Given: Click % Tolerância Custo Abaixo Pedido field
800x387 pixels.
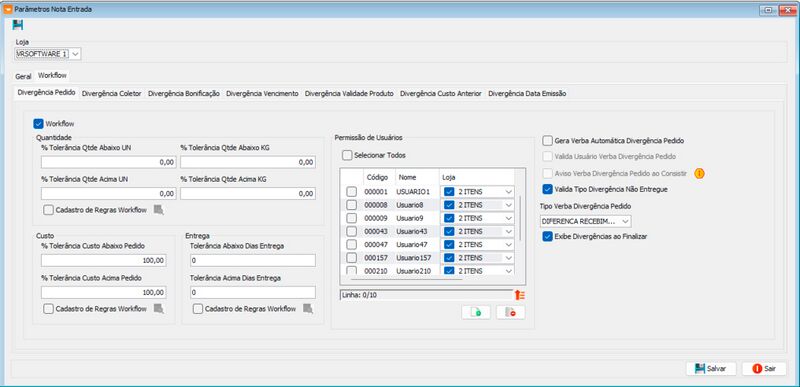Looking at the screenshot, I should coord(104,260).
